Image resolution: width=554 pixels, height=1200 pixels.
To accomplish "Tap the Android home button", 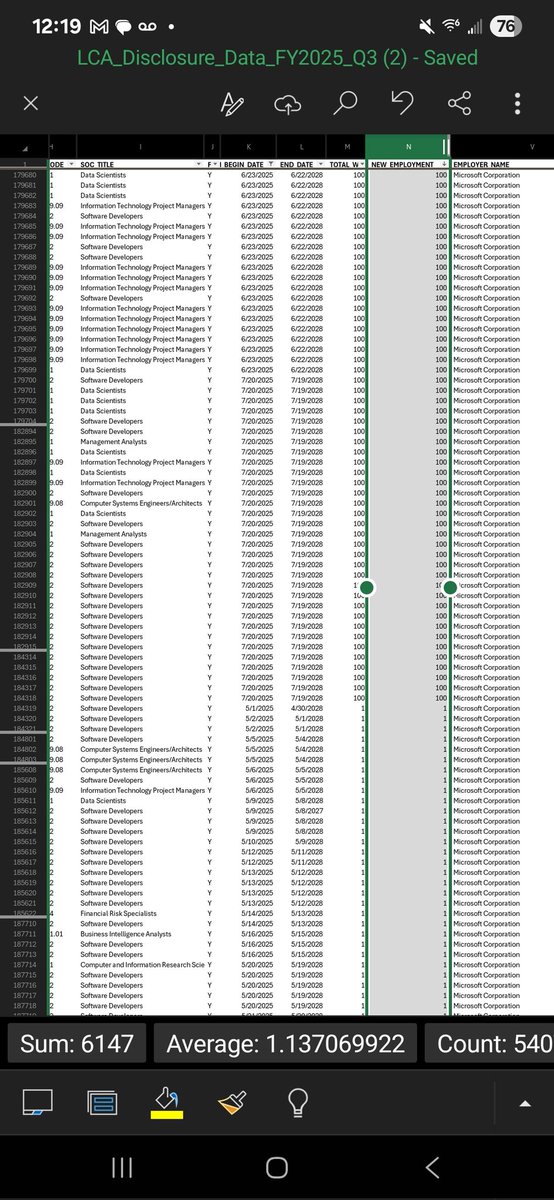I will (277, 1167).
